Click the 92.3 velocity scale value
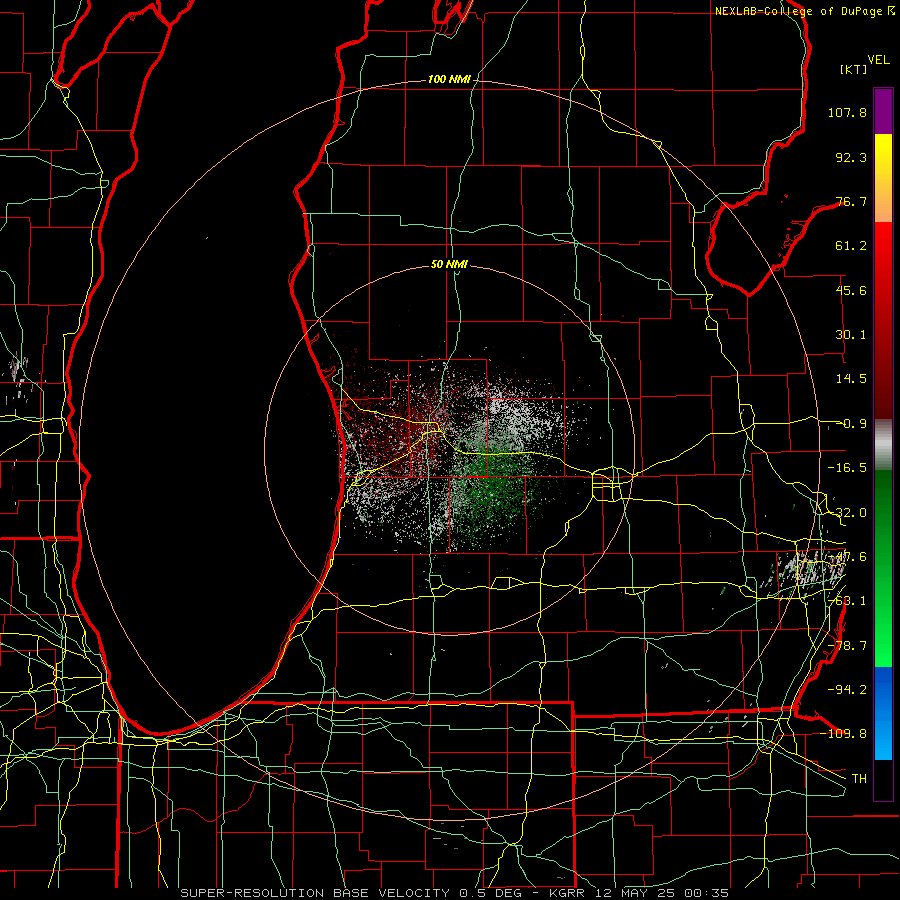Image resolution: width=900 pixels, height=900 pixels. 851,157
